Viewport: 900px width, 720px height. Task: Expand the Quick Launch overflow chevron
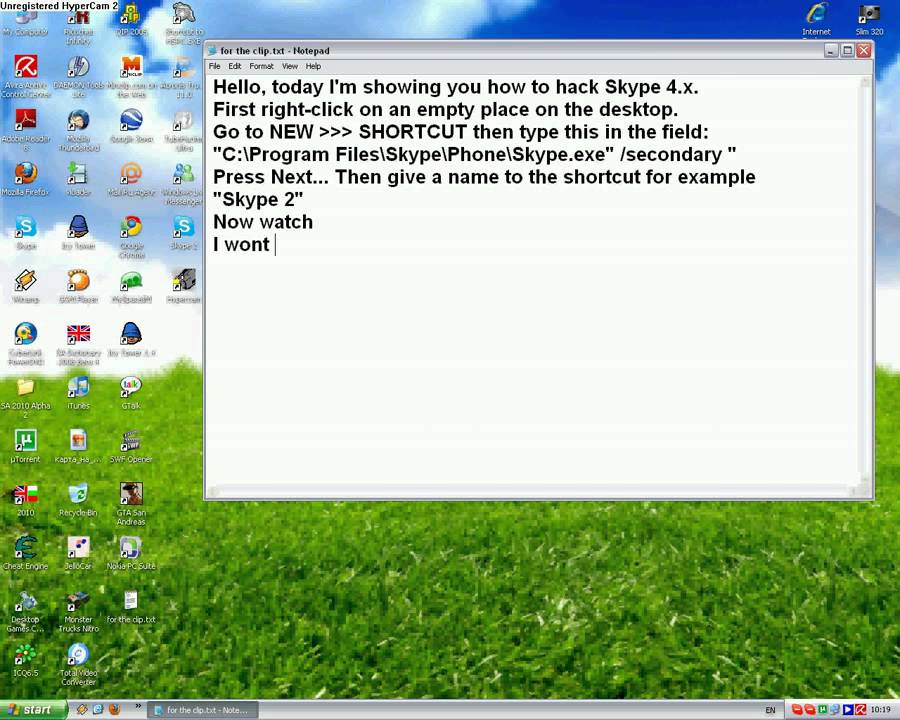(x=138, y=706)
